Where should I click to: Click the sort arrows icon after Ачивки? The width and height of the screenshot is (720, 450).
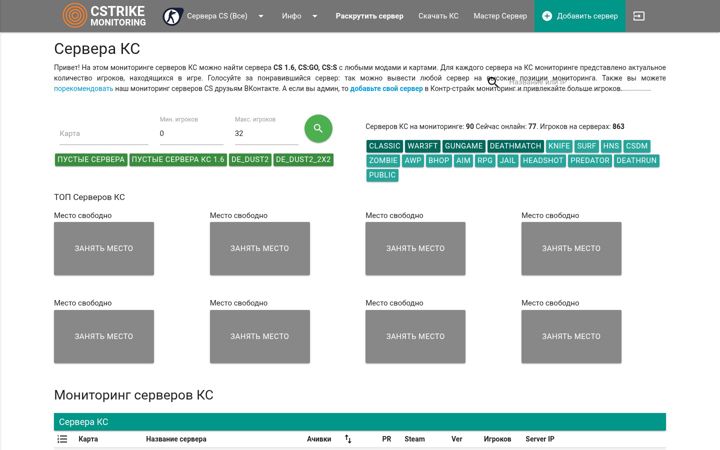point(348,439)
